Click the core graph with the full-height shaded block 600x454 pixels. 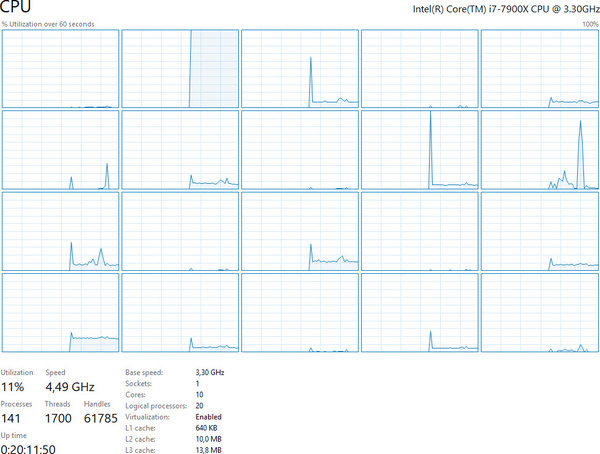pyautogui.click(x=180, y=68)
